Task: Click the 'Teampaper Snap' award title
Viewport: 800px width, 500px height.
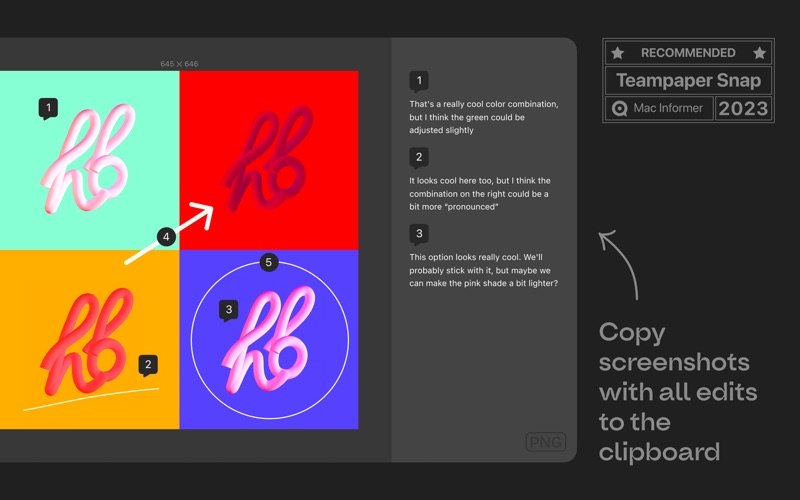Action: 688,80
